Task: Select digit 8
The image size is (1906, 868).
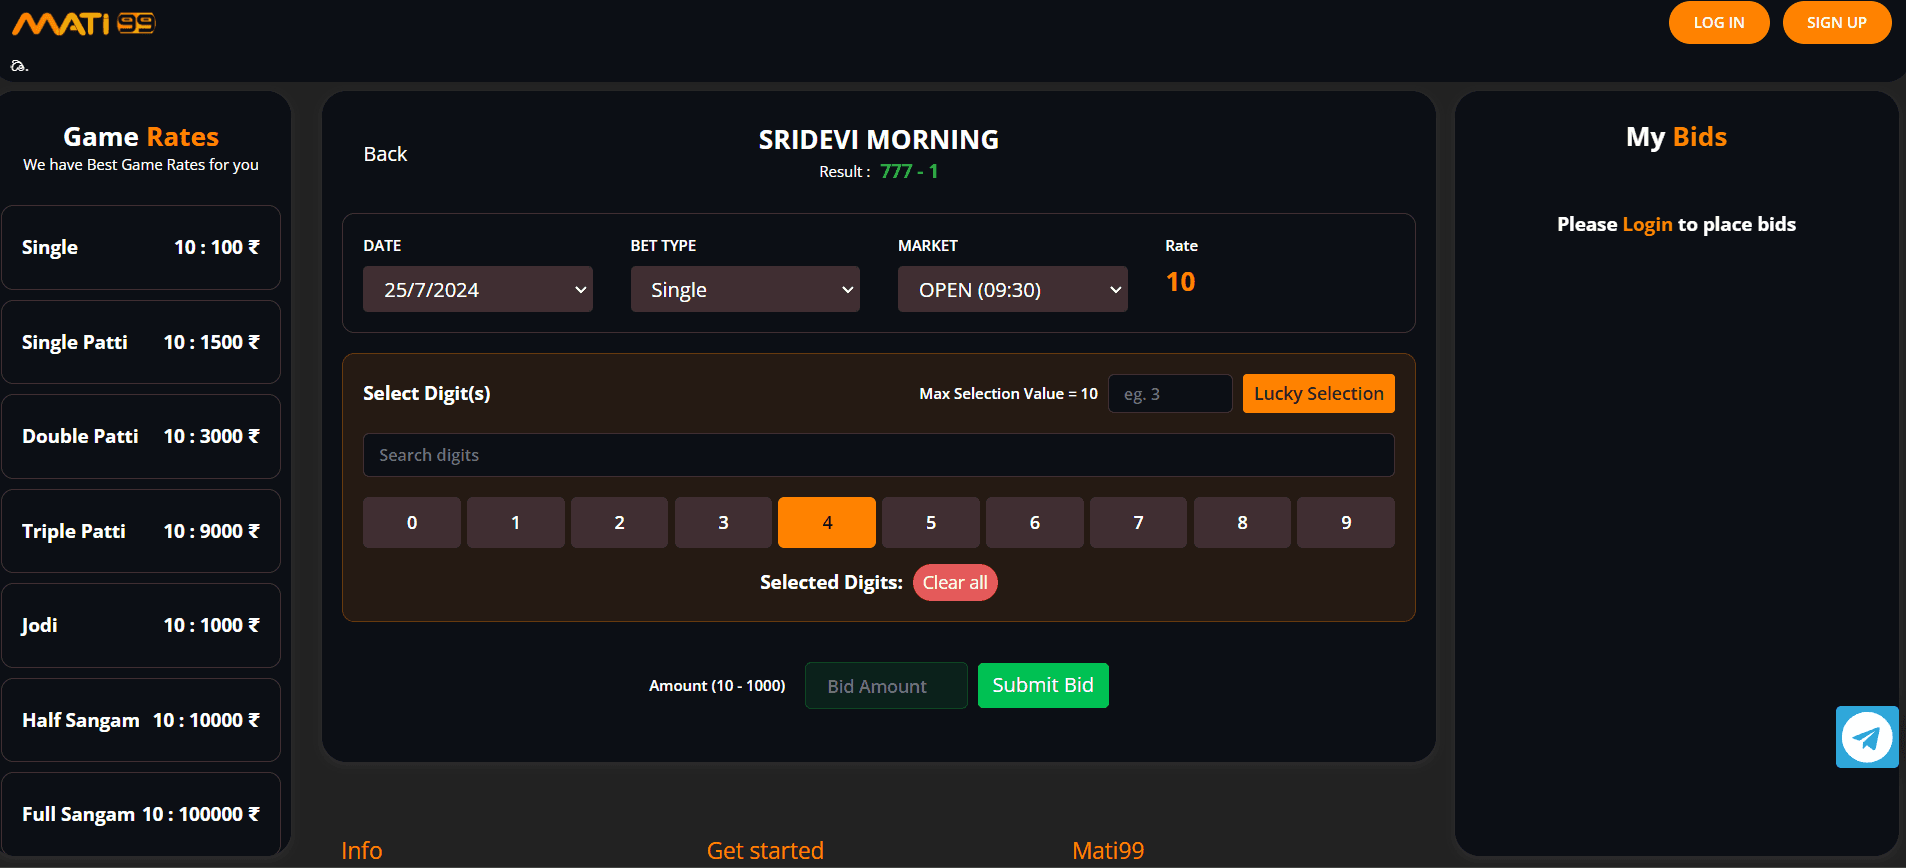Action: click(x=1242, y=523)
